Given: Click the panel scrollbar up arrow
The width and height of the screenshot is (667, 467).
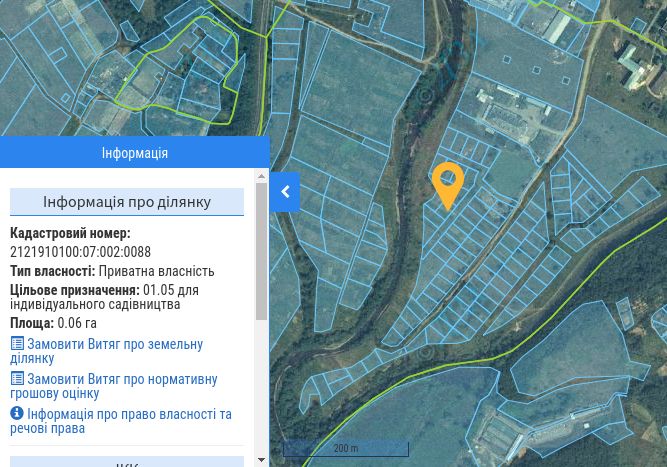Looking at the screenshot, I should coord(261,176).
